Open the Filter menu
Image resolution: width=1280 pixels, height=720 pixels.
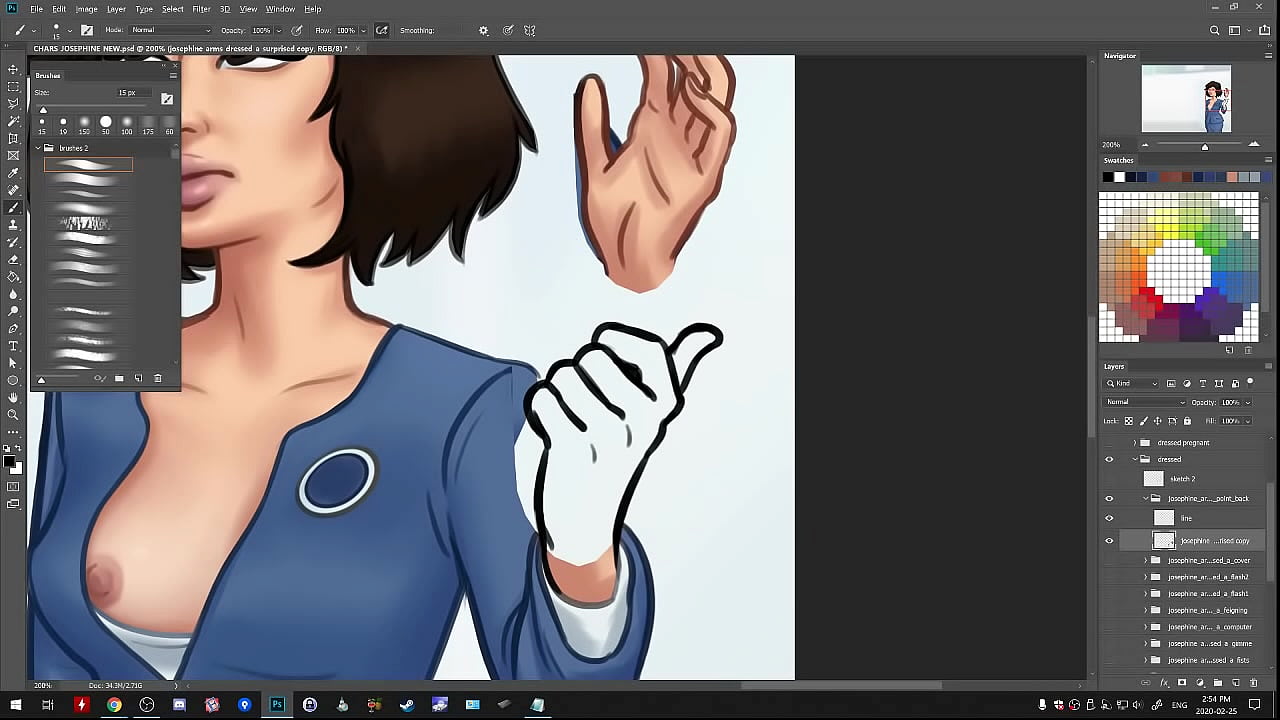pyautogui.click(x=201, y=9)
